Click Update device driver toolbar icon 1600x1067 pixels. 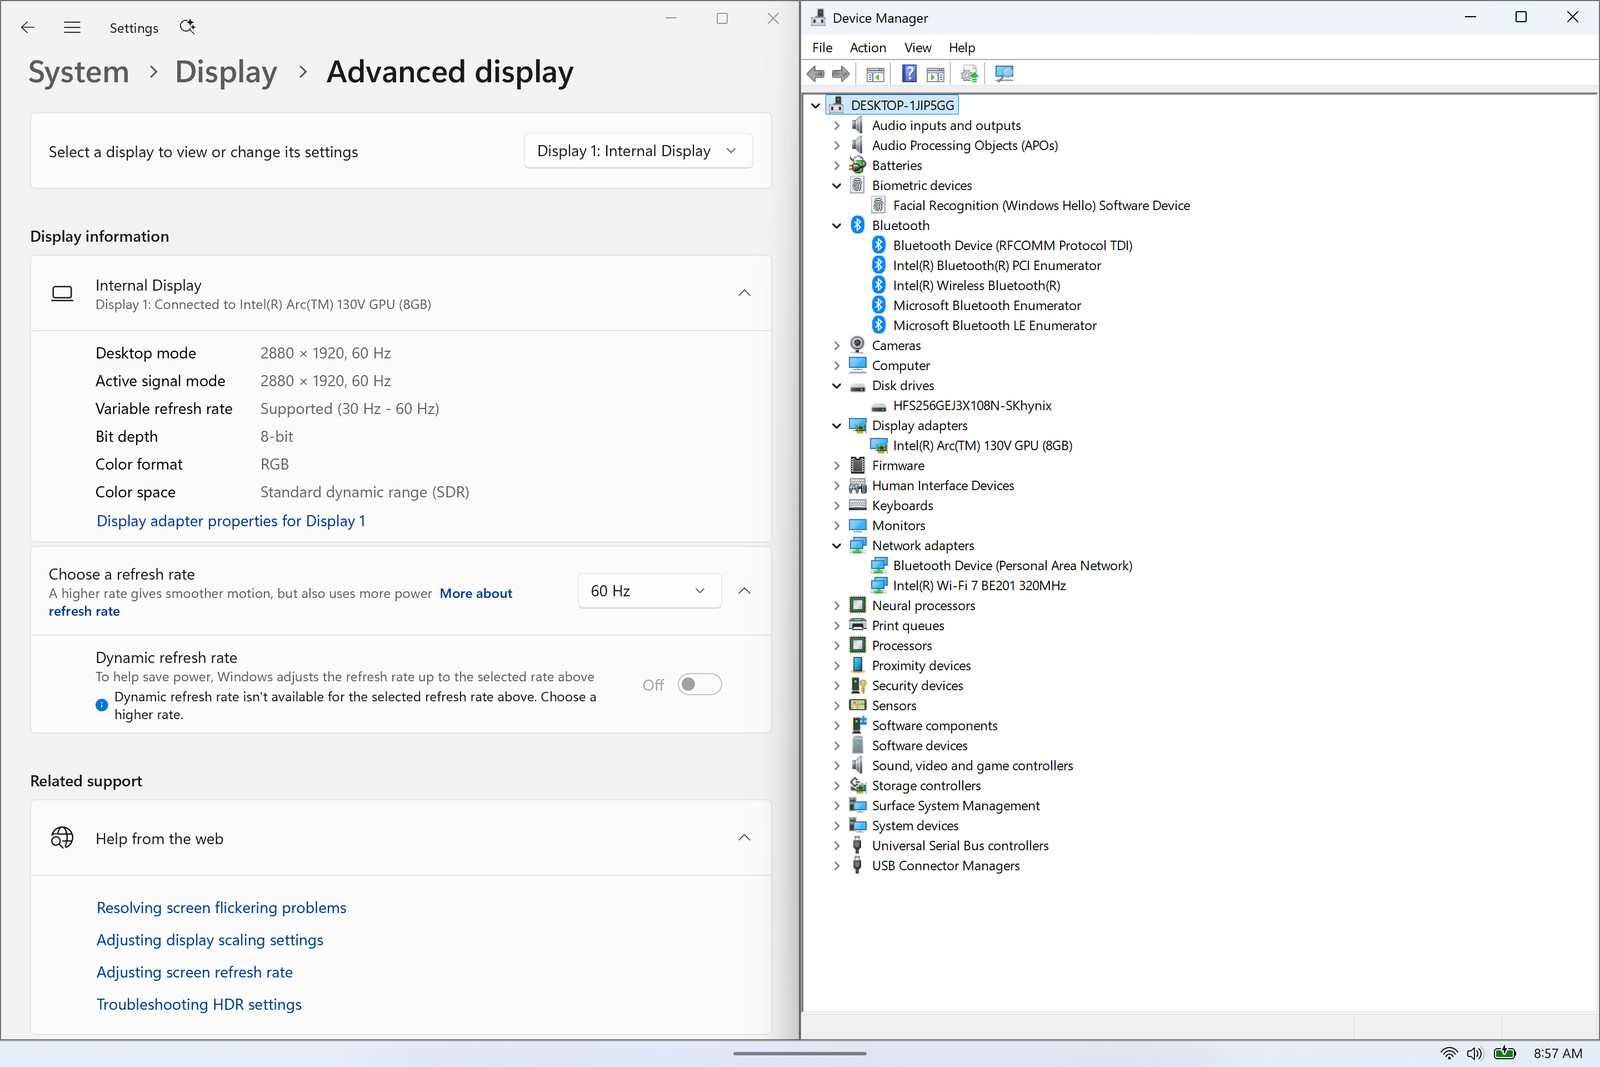click(969, 74)
